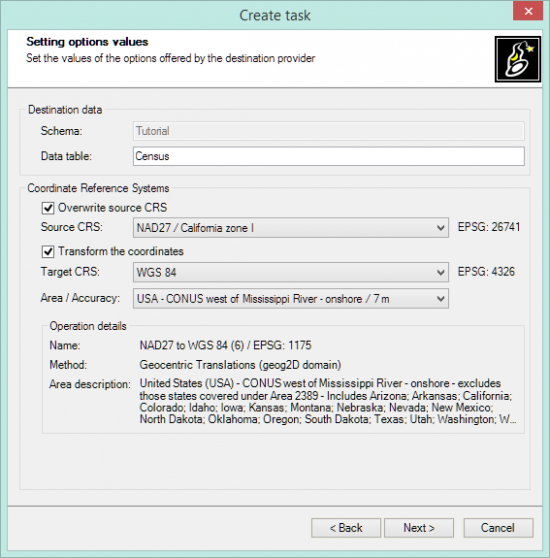Go to the Back step
550x558 pixels.
pos(346,528)
